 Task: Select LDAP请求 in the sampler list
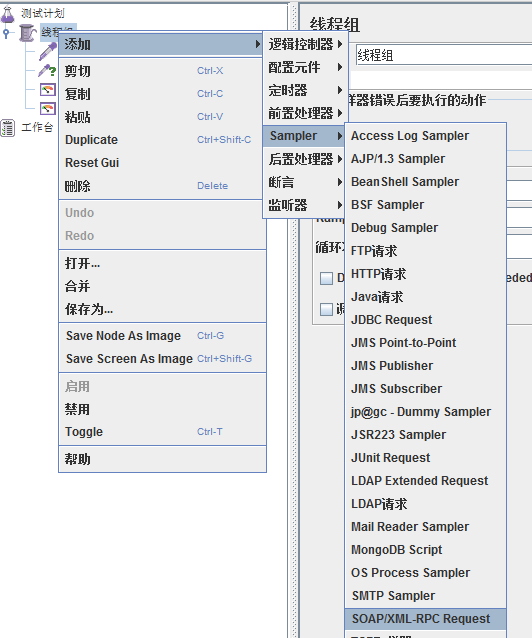click(x=425, y=504)
